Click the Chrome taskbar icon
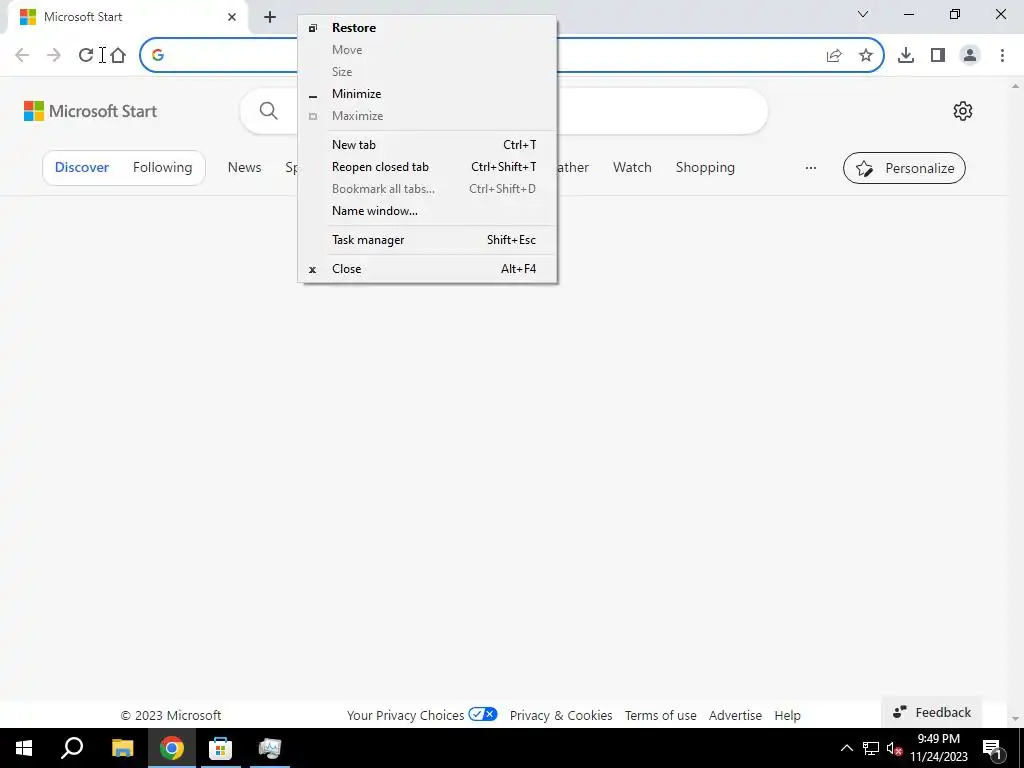 [171, 748]
